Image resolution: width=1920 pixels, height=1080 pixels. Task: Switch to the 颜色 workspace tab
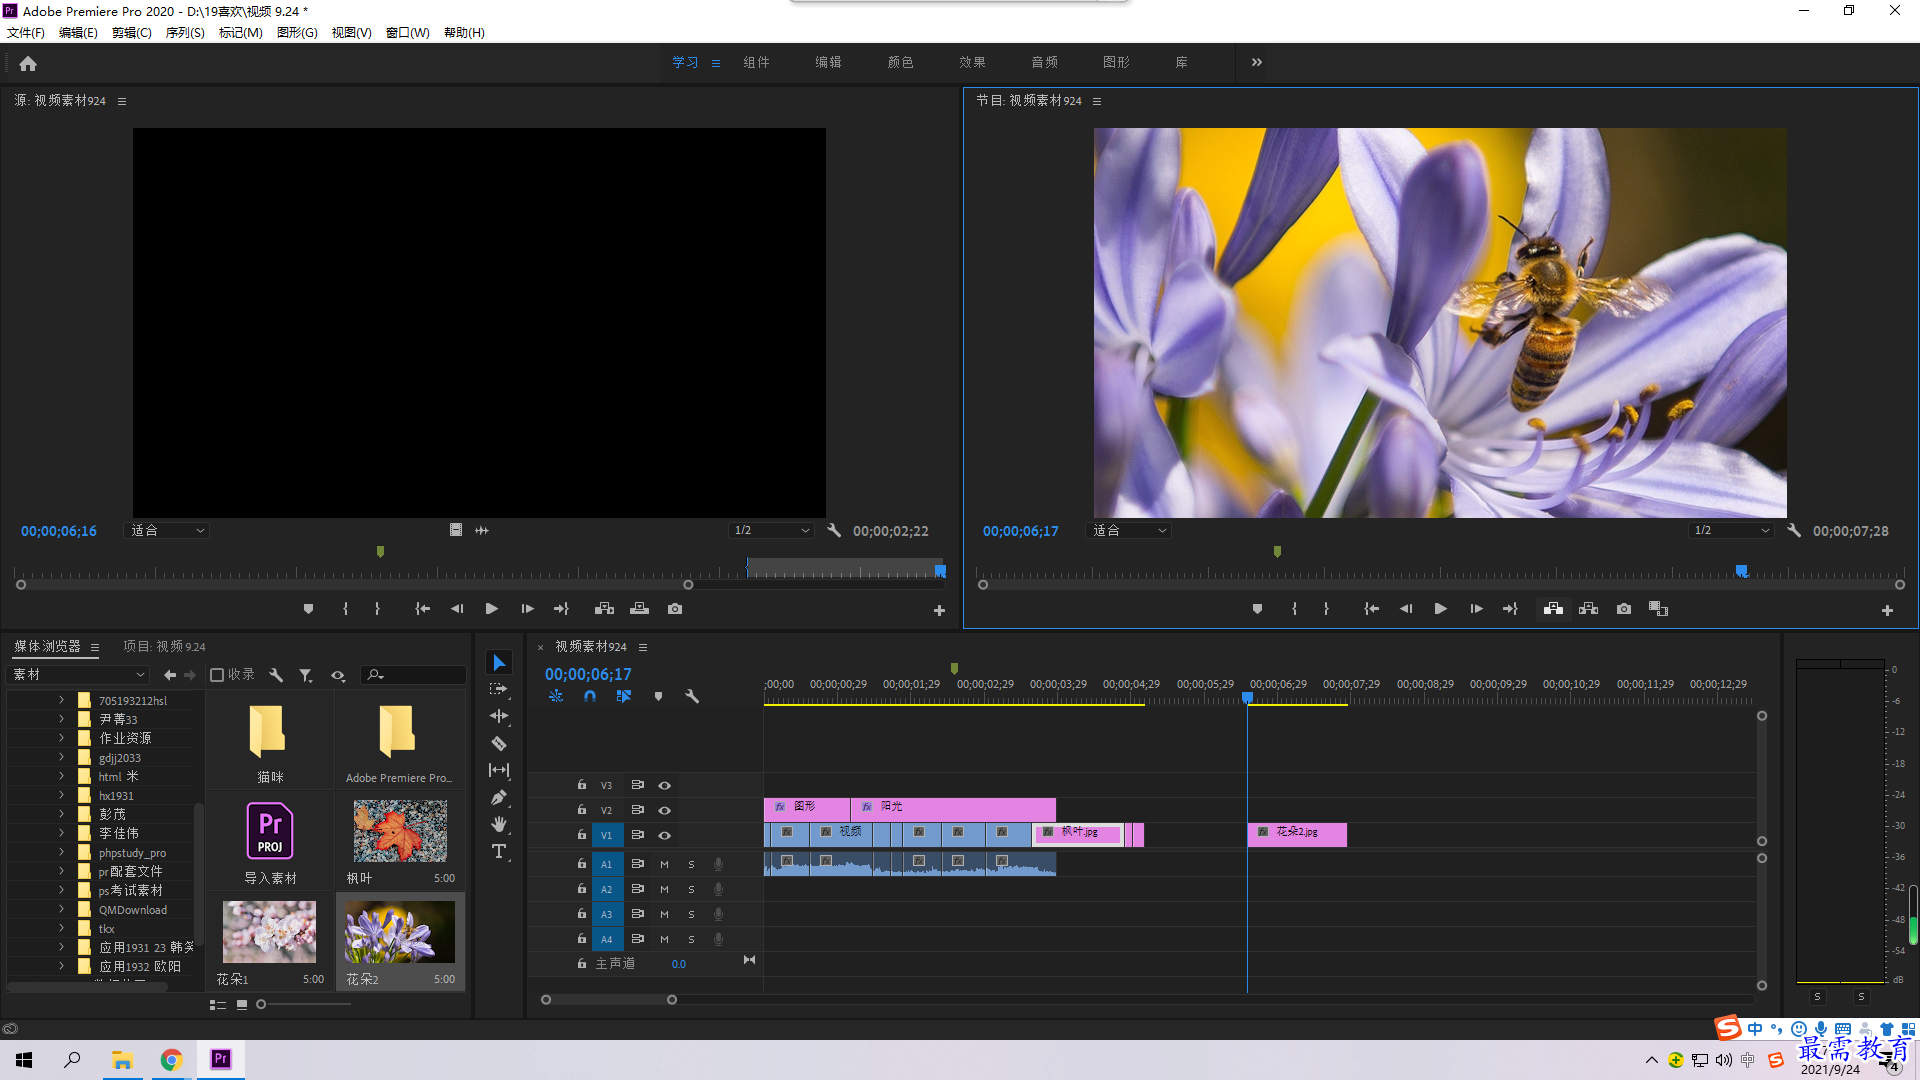[900, 62]
